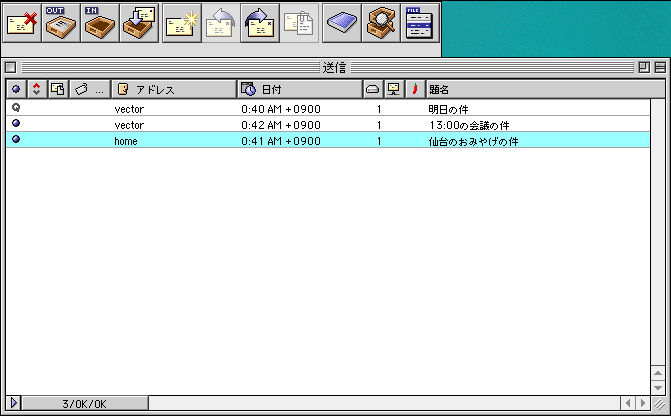The width and height of the screenshot is (671, 416).
Task: Sort by the 日付 column header
Action: 298,89
